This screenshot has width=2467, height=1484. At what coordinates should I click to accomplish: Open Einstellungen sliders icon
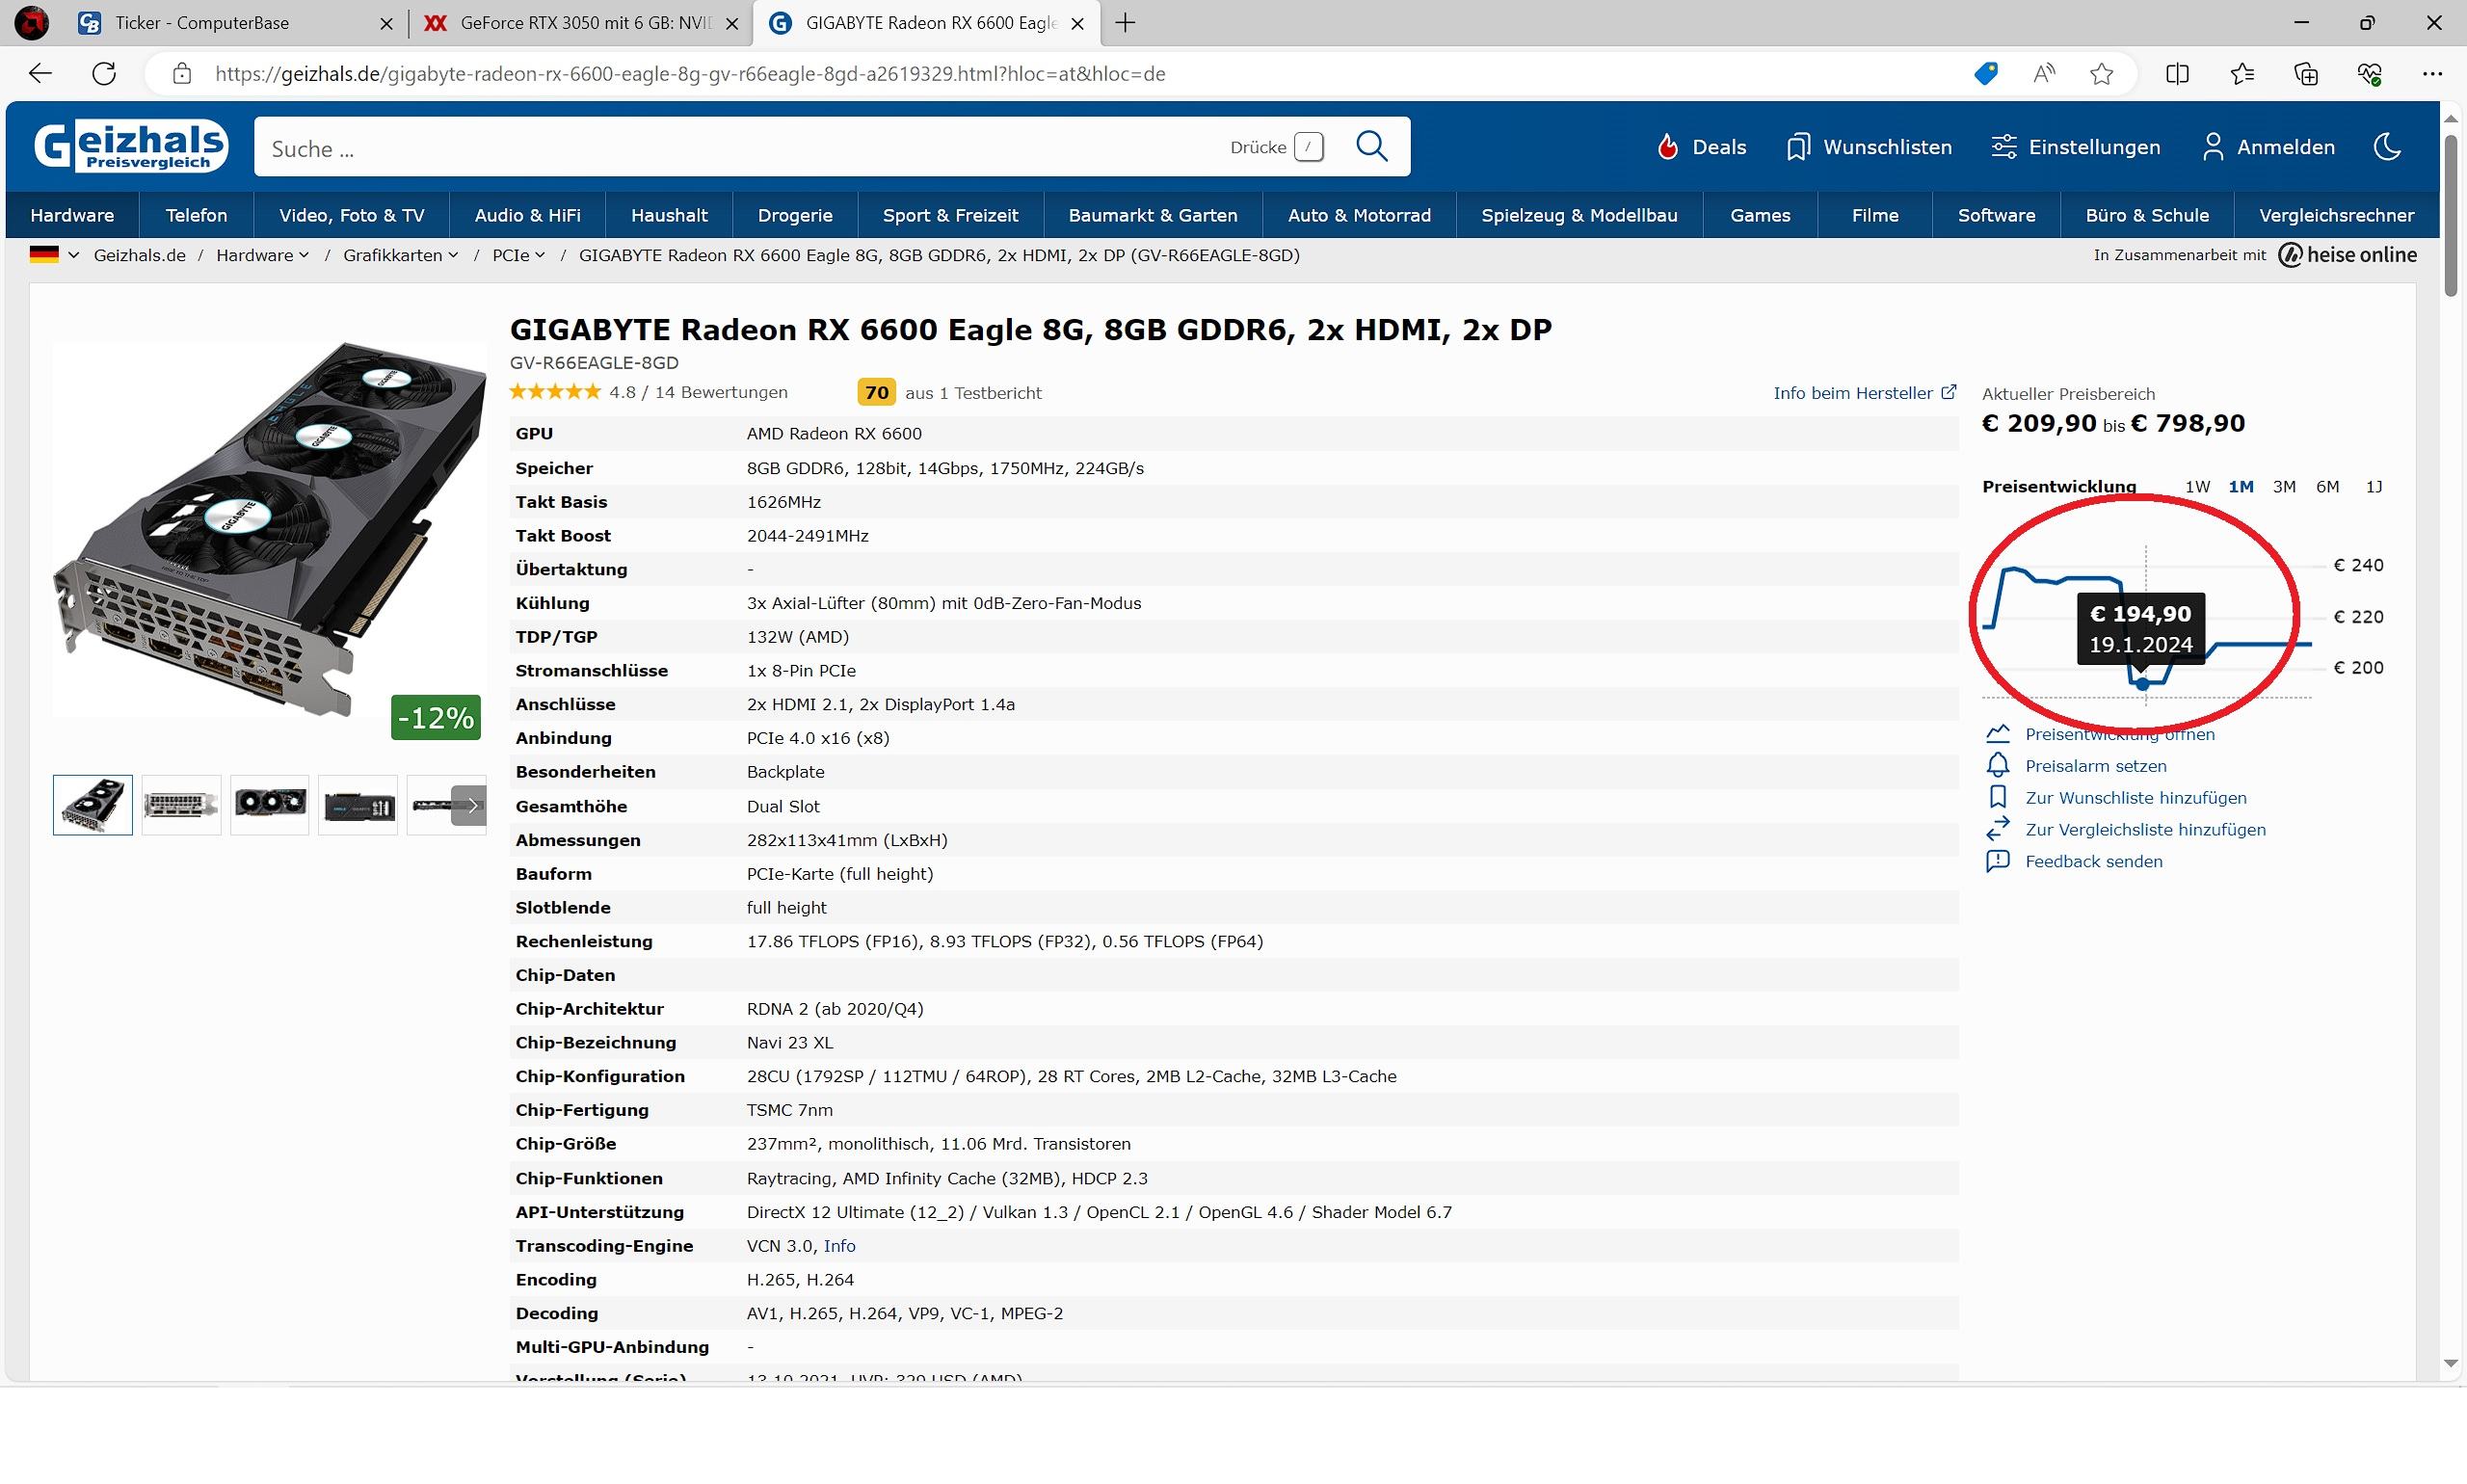point(2075,147)
